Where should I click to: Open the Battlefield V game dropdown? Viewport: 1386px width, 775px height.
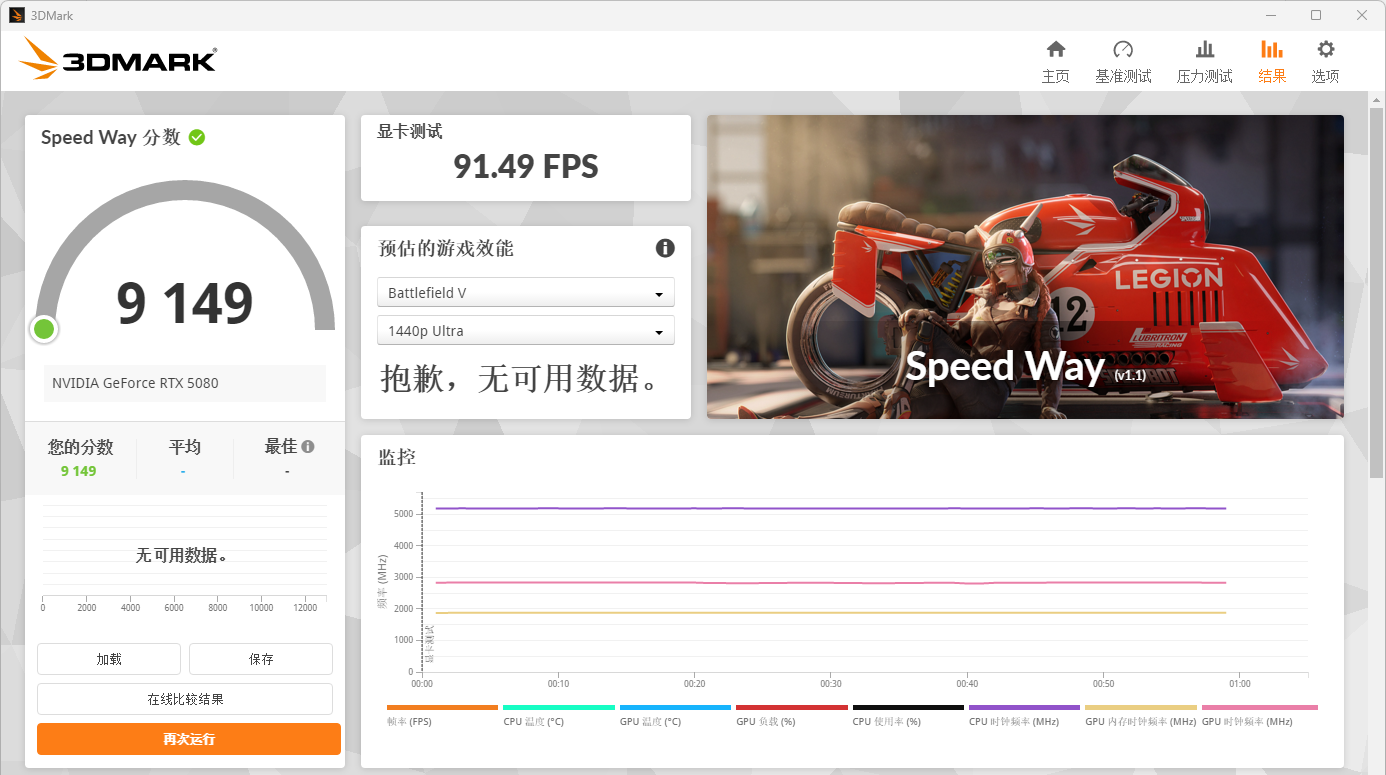(526, 293)
